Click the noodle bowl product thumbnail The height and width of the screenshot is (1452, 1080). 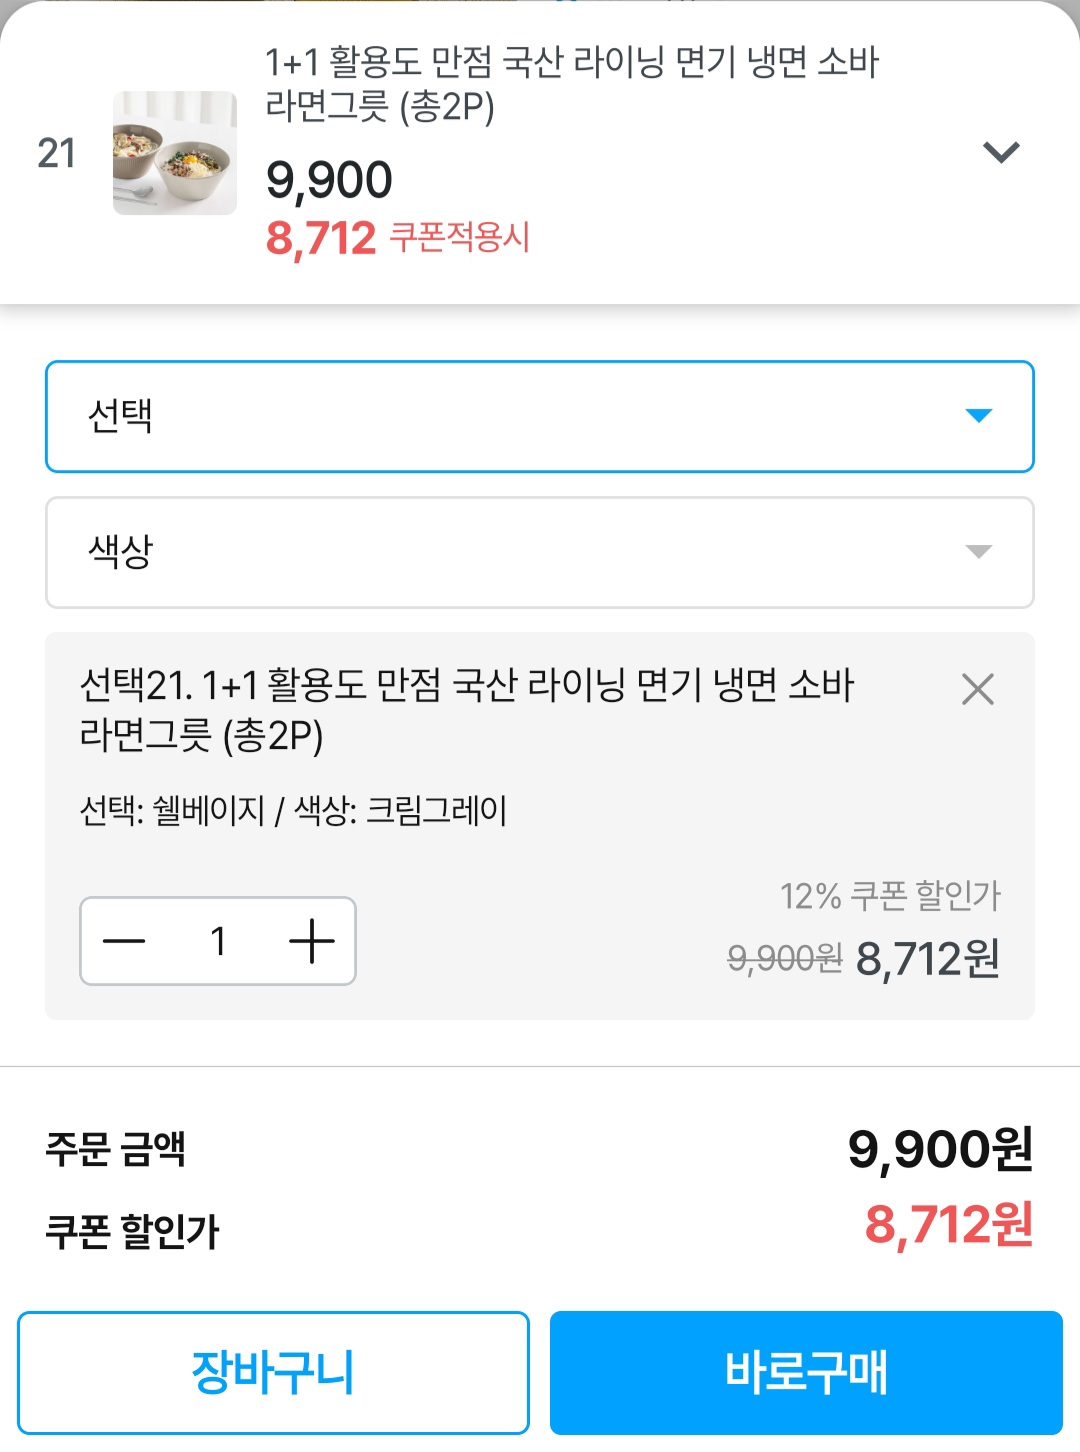(175, 153)
